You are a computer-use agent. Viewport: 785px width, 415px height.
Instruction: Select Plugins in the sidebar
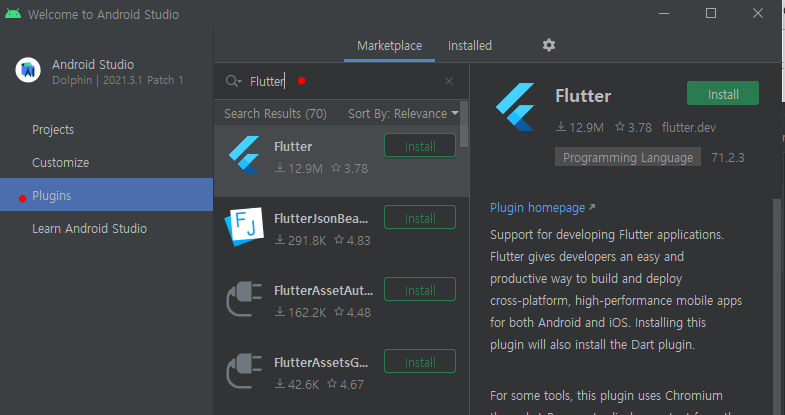pyautogui.click(x=106, y=195)
